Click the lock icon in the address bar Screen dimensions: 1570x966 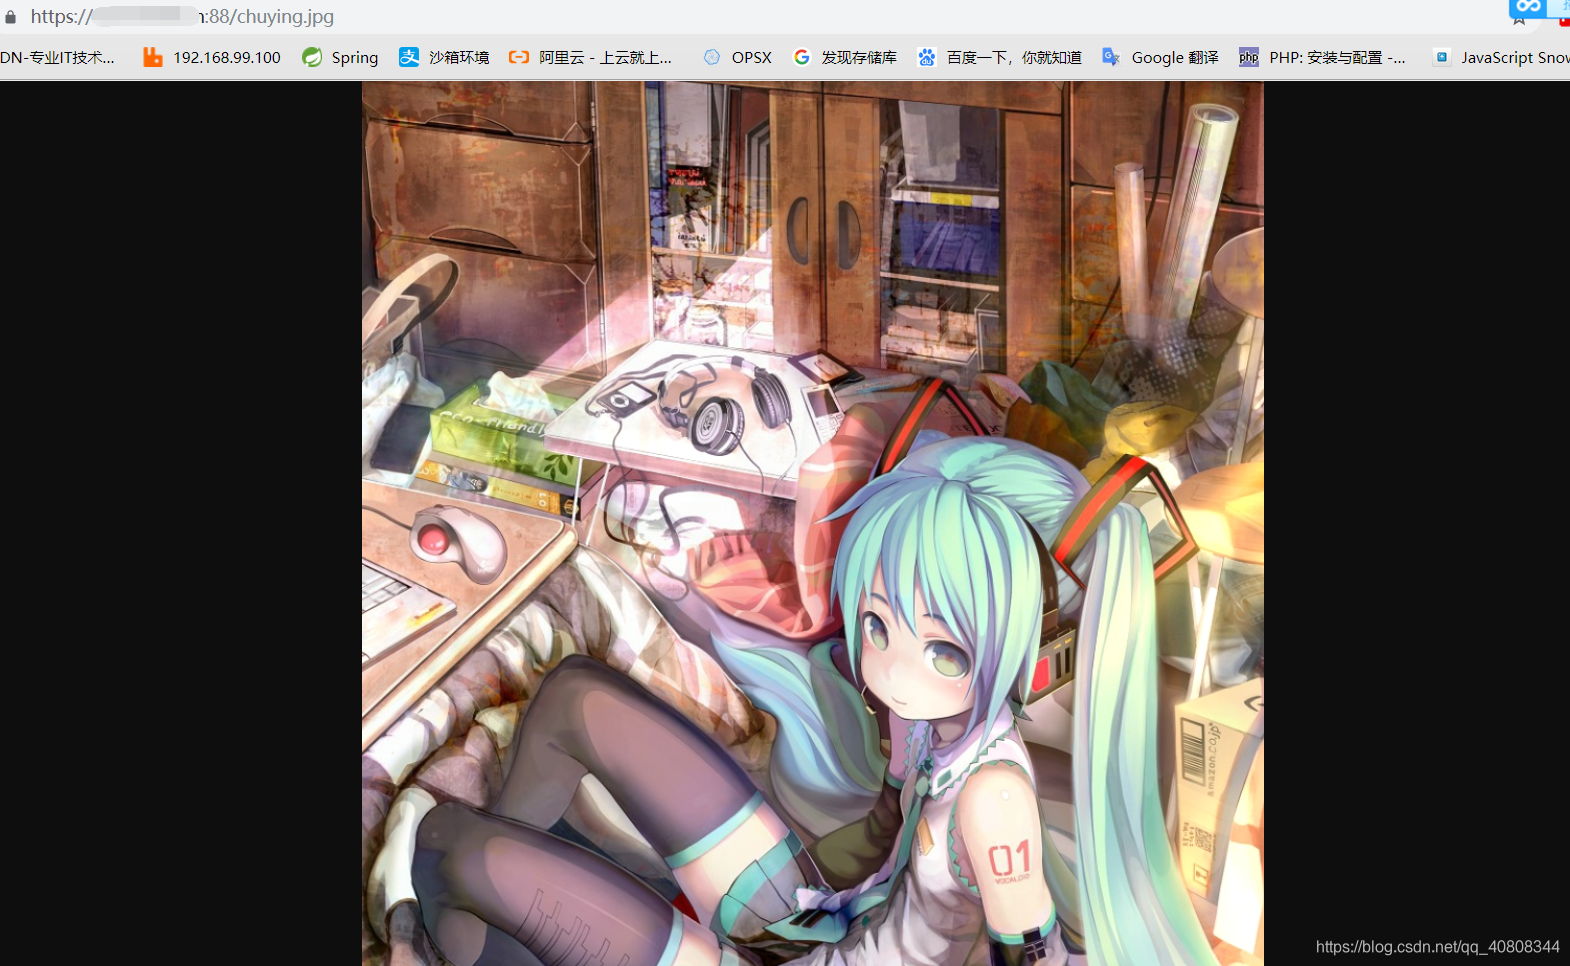click(x=11, y=17)
